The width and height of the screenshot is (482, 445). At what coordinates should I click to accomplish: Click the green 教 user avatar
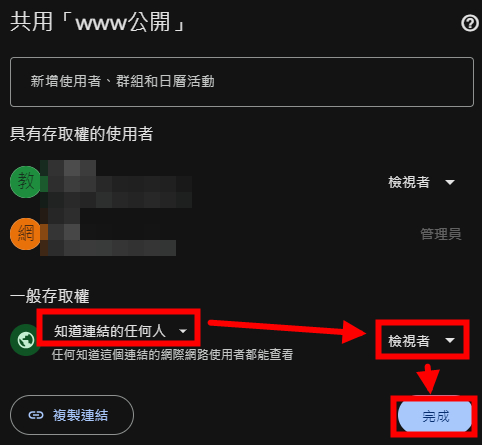tap(26, 182)
